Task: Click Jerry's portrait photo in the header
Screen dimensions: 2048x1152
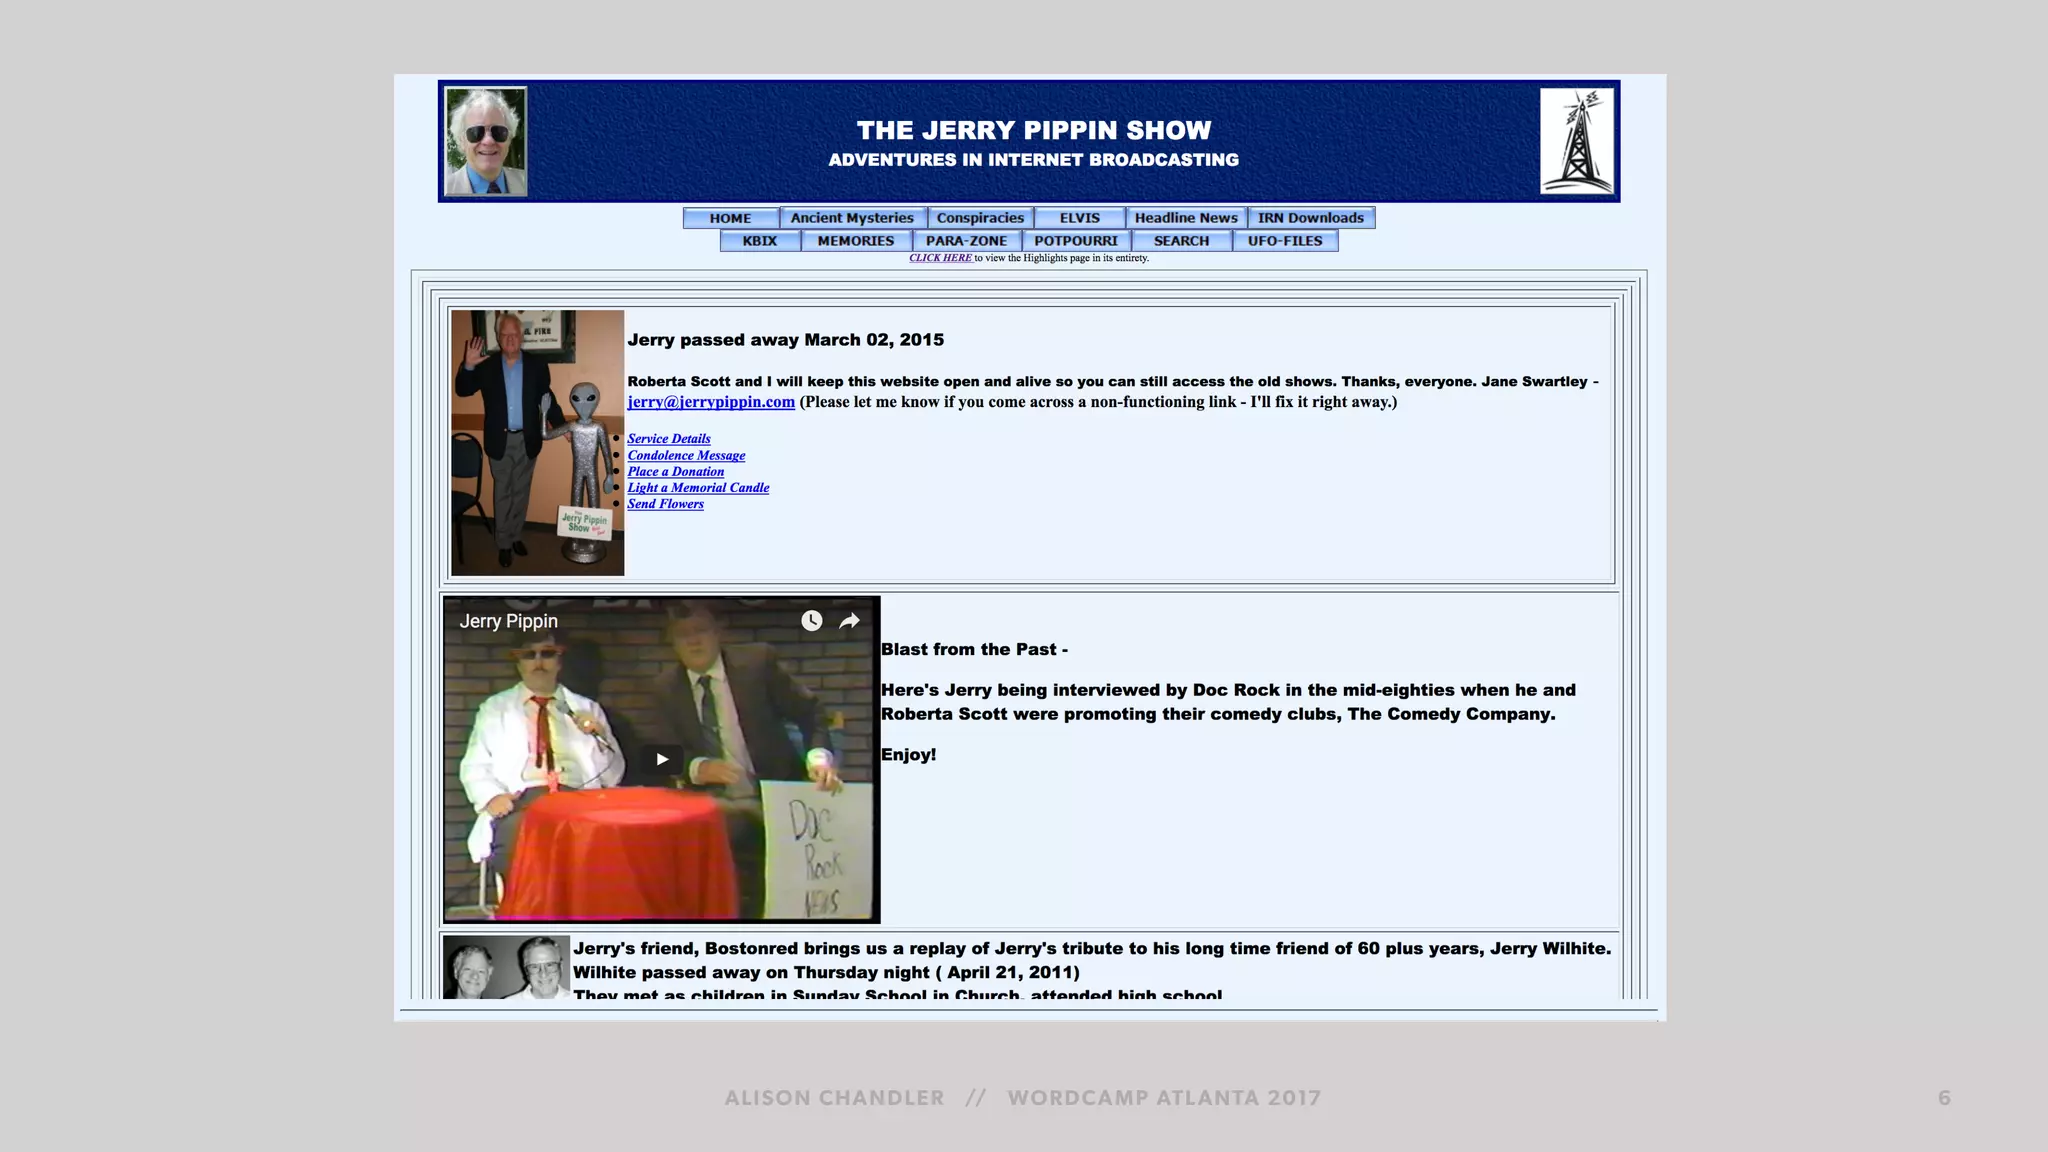Action: 486,141
